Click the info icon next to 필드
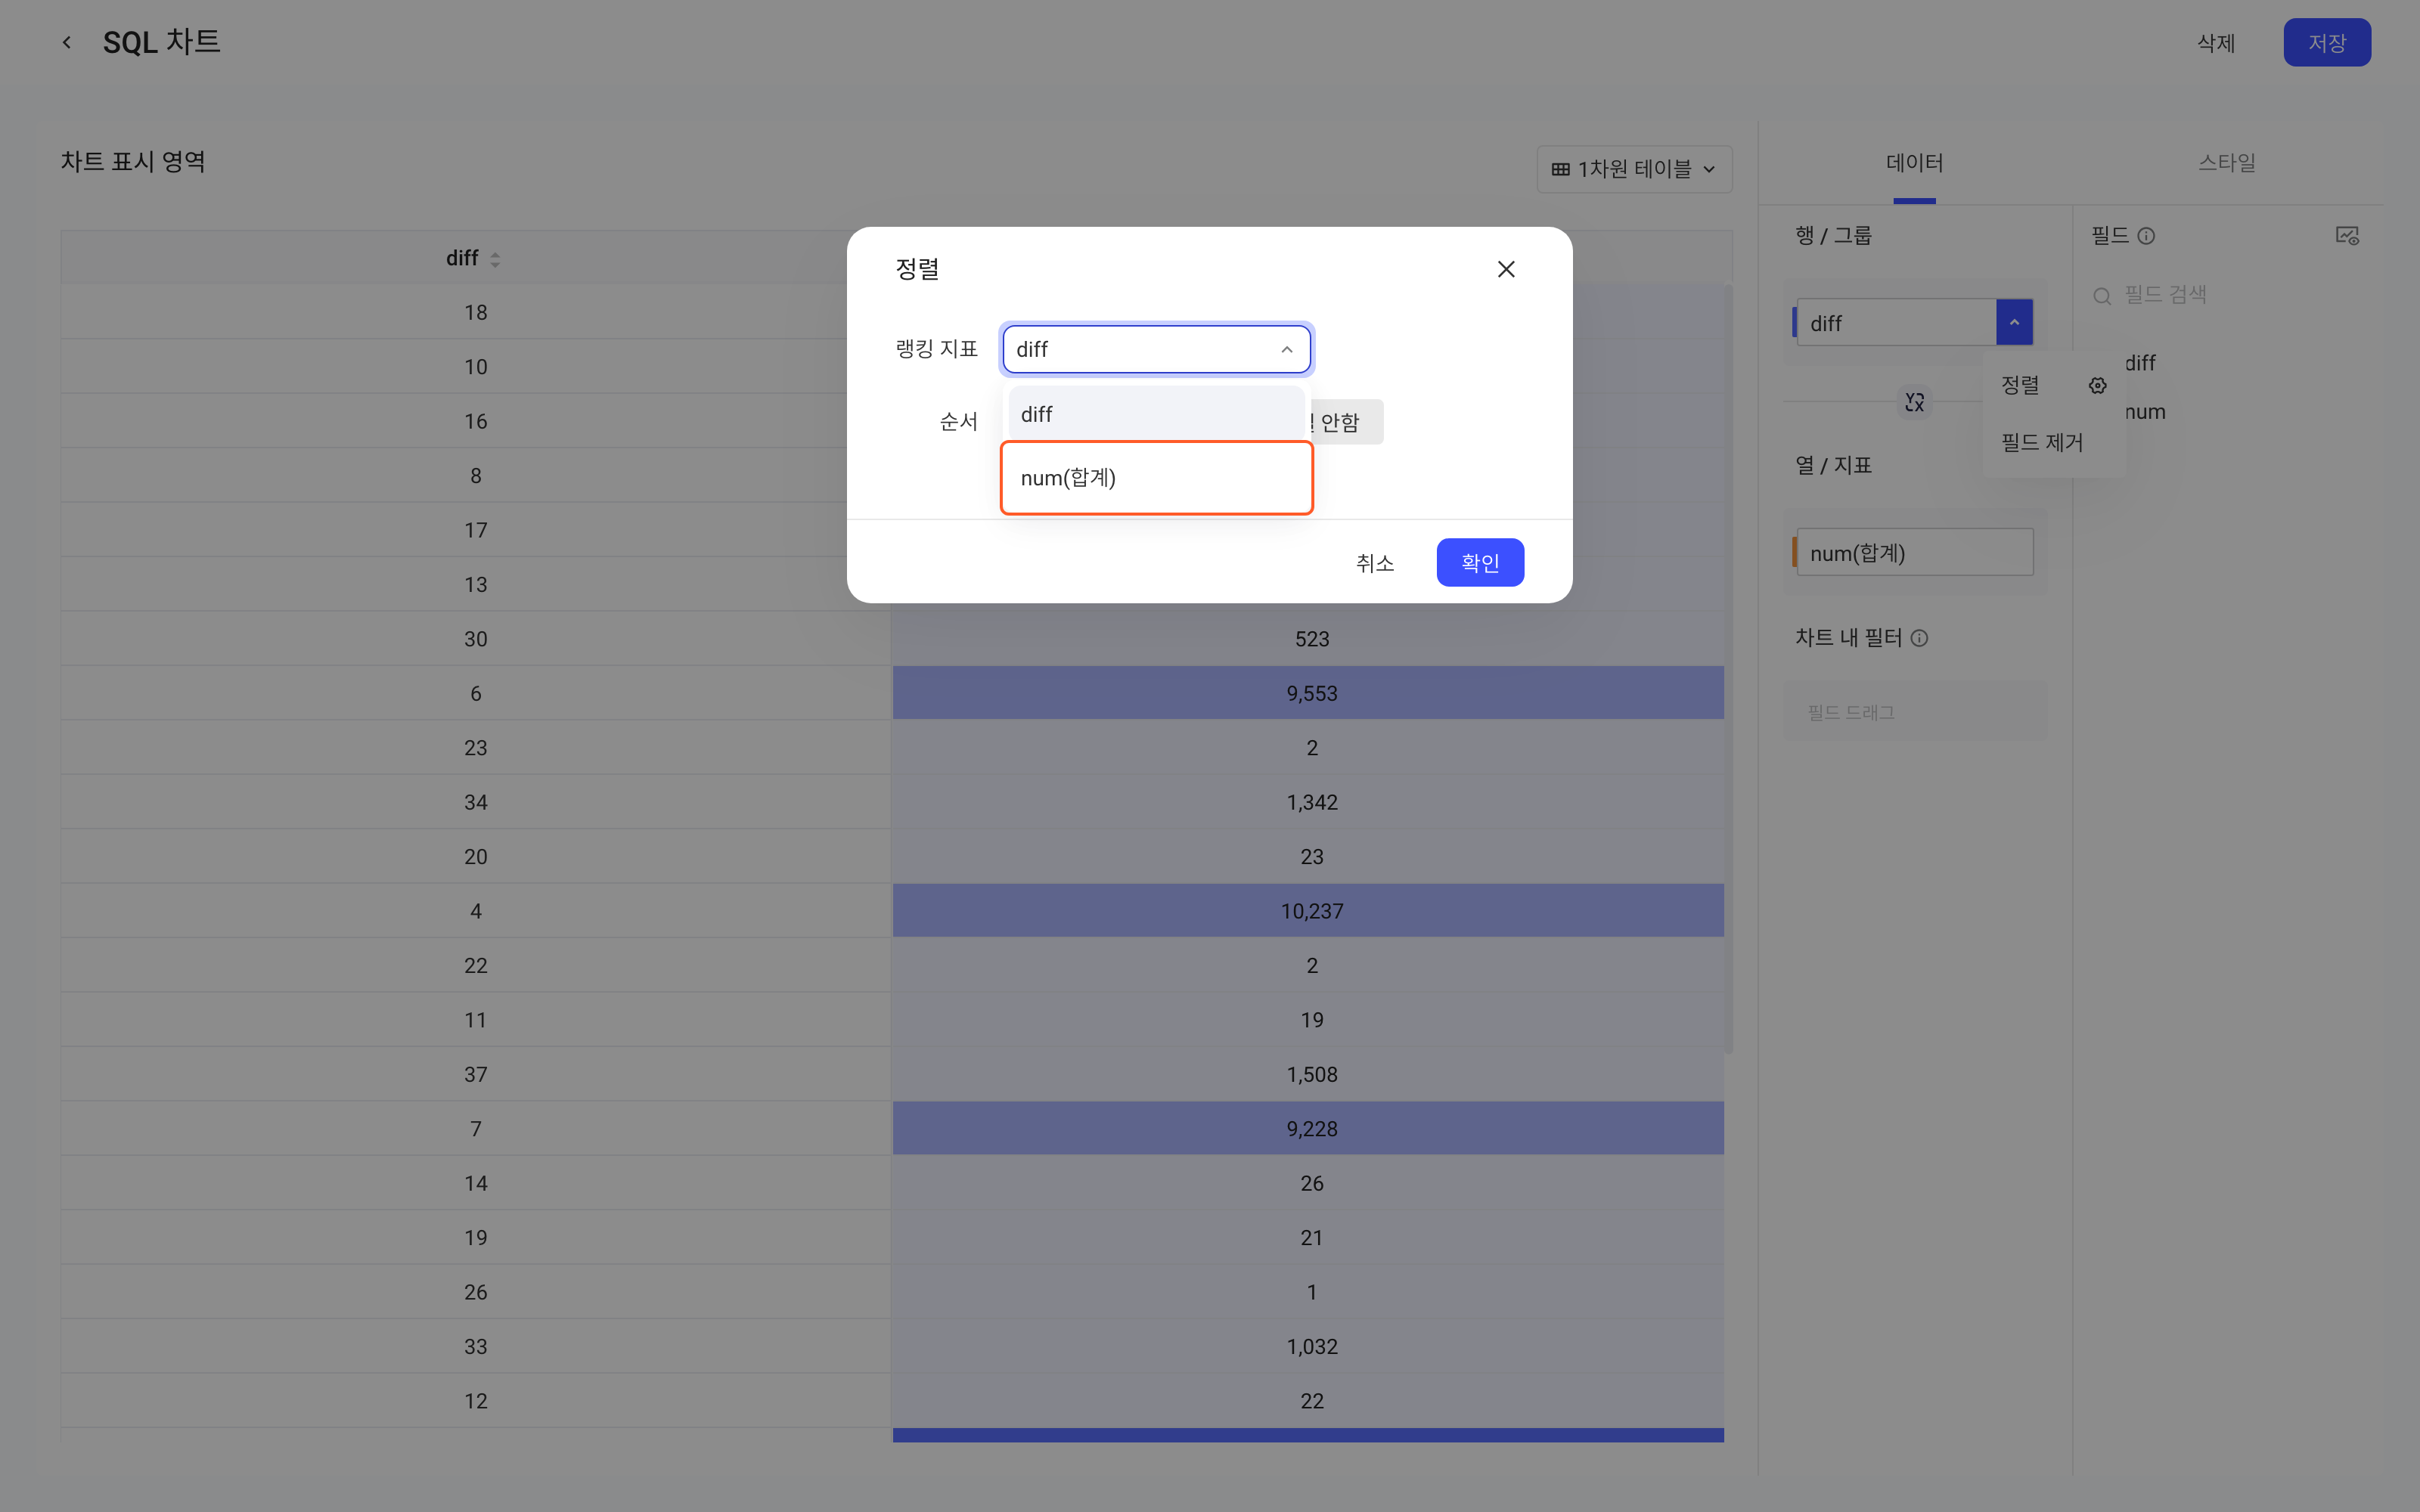2420x1512 pixels. pos(2146,236)
